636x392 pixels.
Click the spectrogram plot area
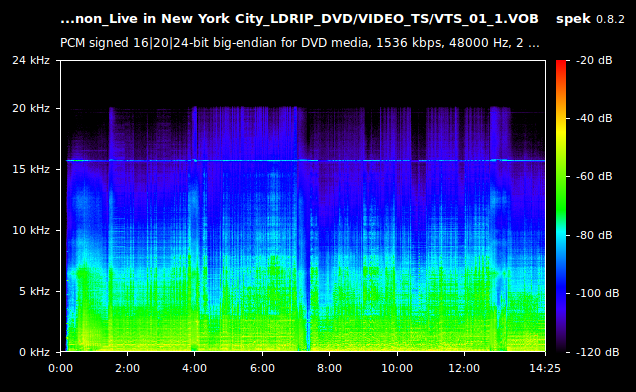pyautogui.click(x=303, y=206)
